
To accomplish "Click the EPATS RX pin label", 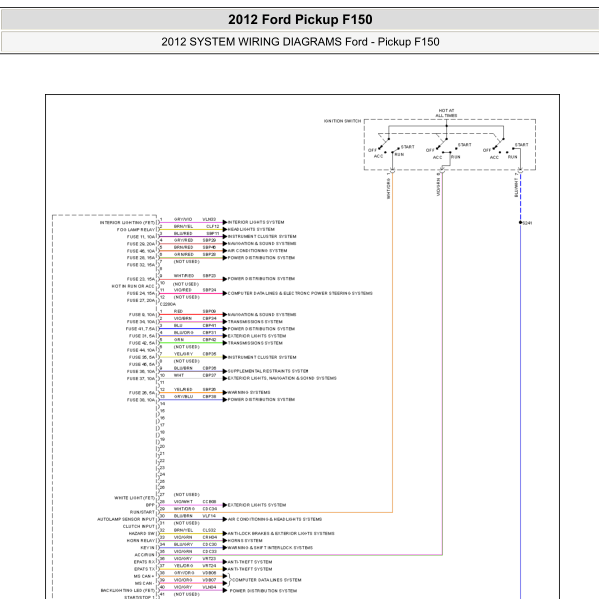I will [x=144, y=562].
